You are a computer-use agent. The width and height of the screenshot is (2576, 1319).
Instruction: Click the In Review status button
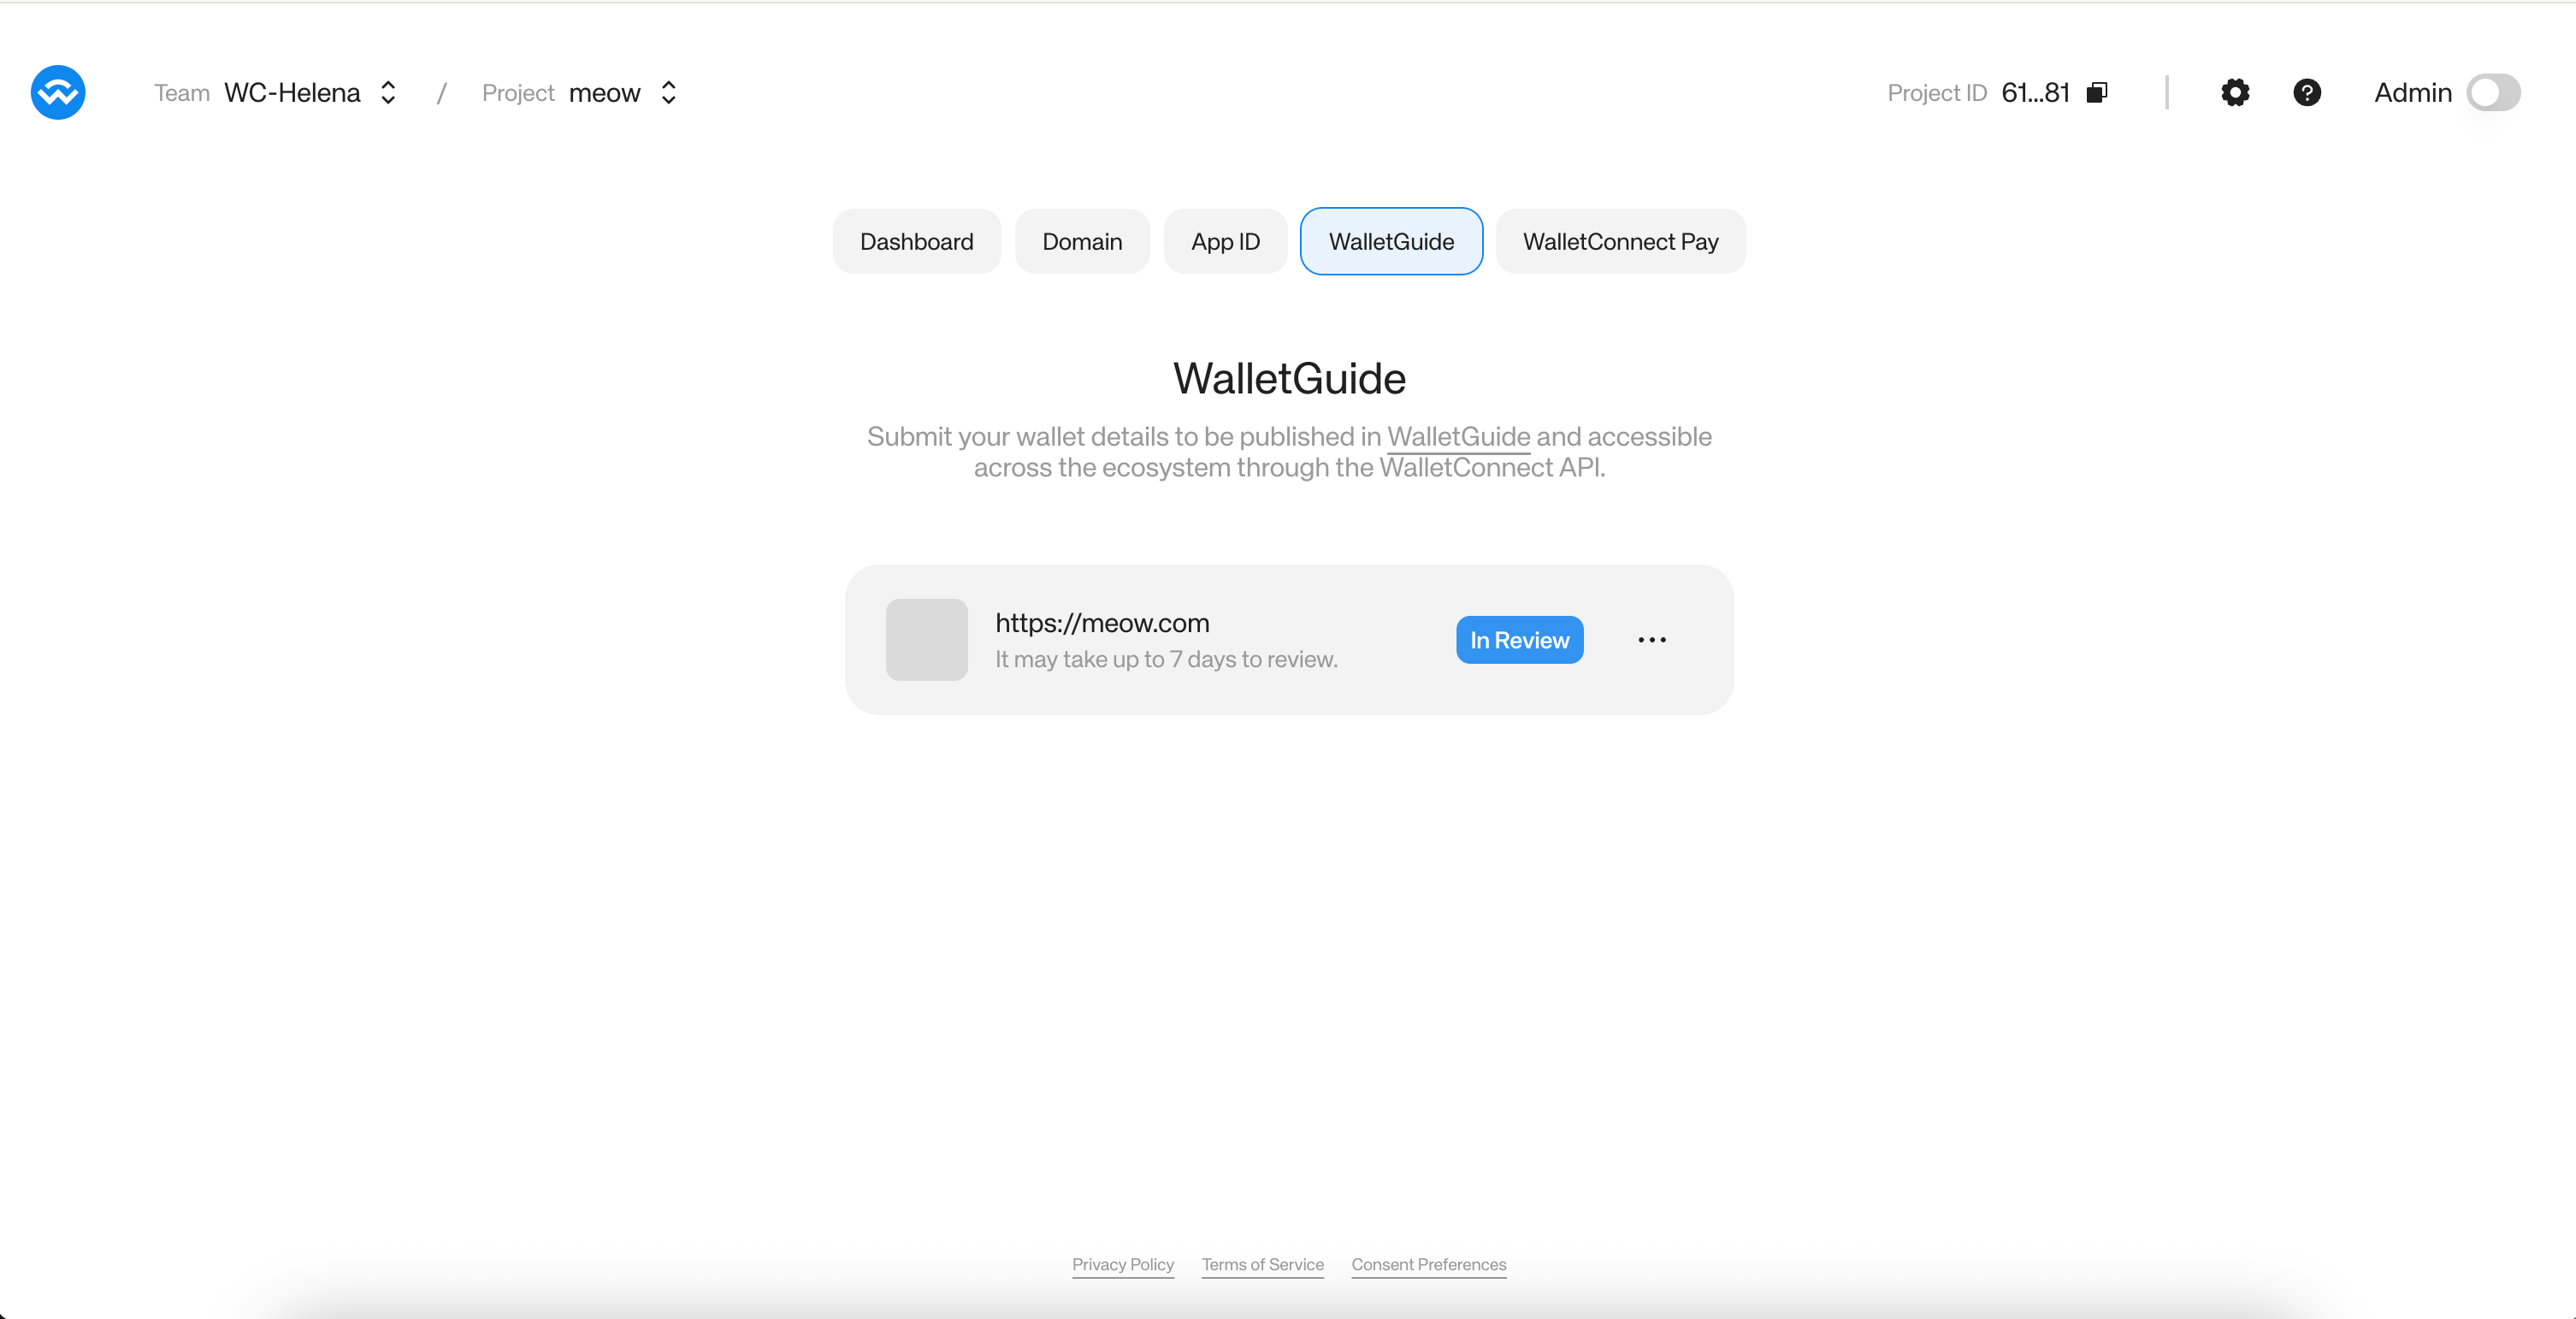[x=1519, y=640]
